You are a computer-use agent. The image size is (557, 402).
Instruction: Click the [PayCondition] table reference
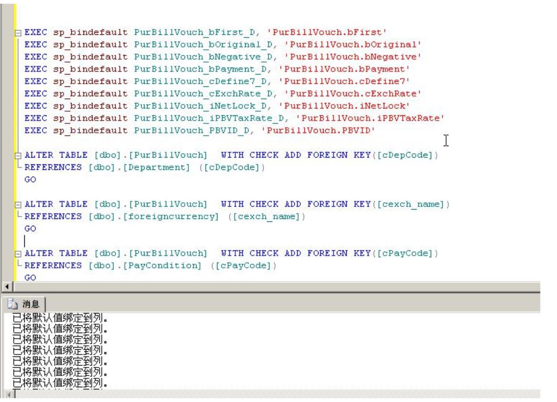162,265
